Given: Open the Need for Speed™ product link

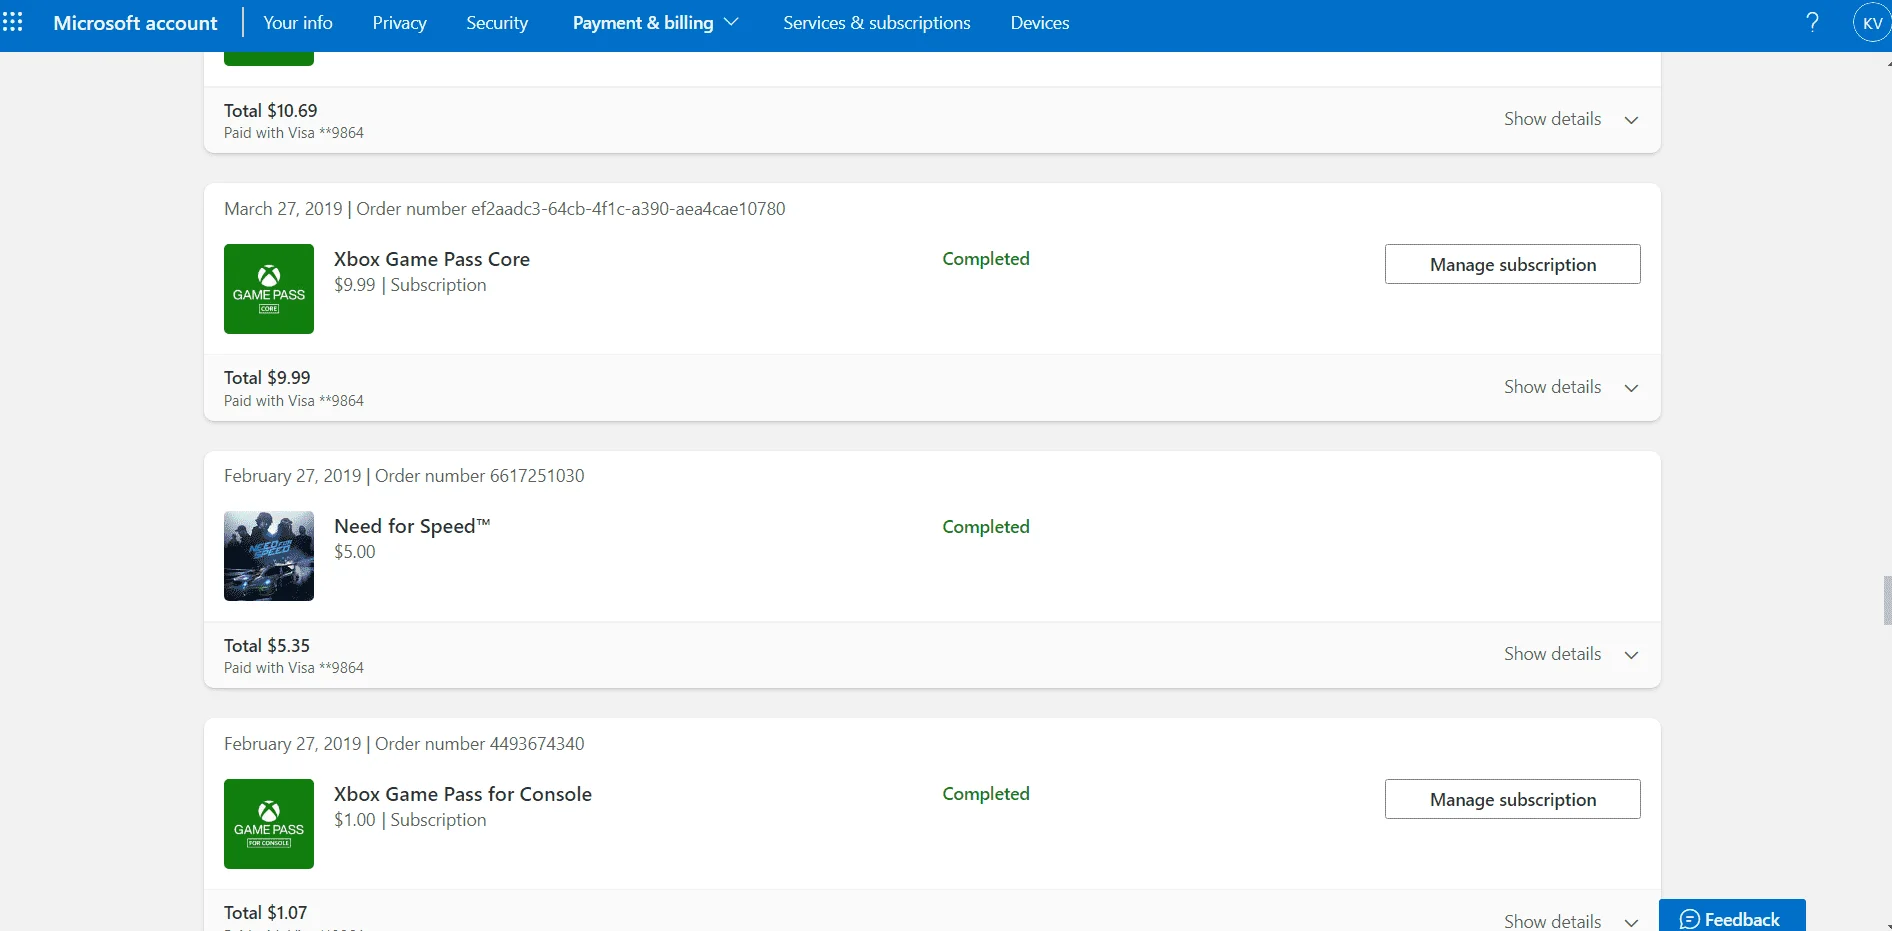Looking at the screenshot, I should [412, 526].
